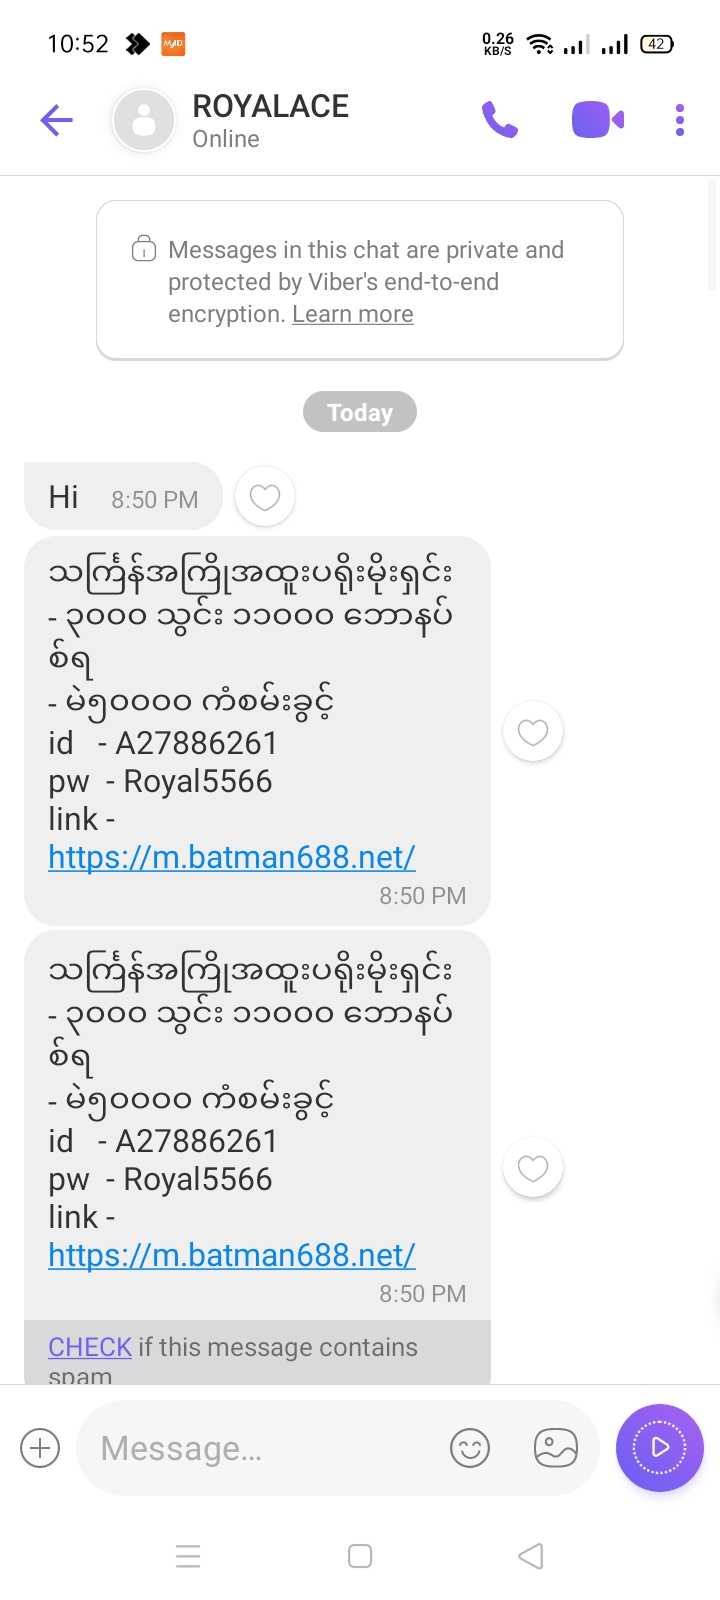Tap the back arrow icon

(x=57, y=121)
